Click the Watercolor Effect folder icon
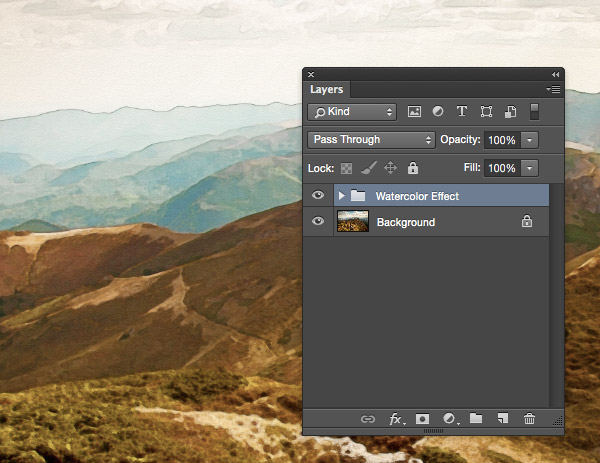The image size is (600, 463). pos(358,196)
